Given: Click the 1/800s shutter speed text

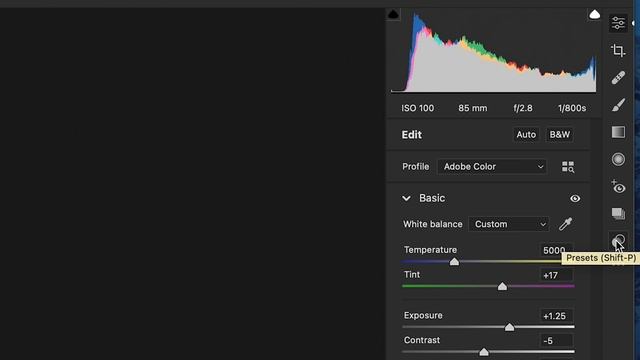Looking at the screenshot, I should pyautogui.click(x=572, y=108).
